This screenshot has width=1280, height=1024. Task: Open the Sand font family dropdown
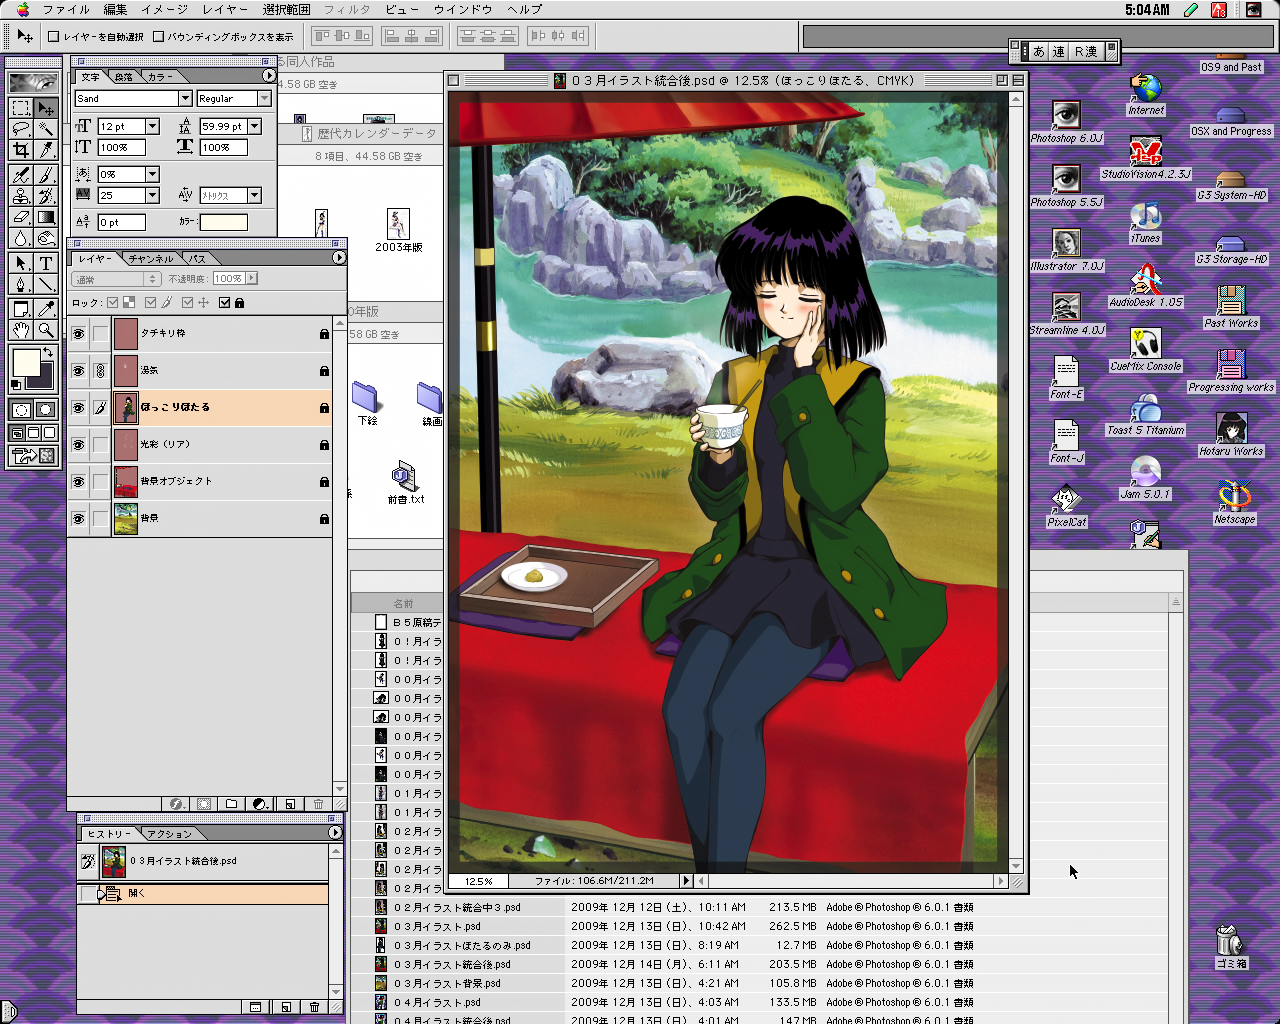click(185, 98)
